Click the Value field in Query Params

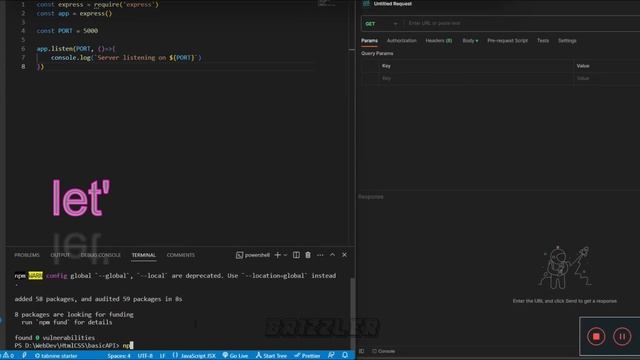point(607,78)
